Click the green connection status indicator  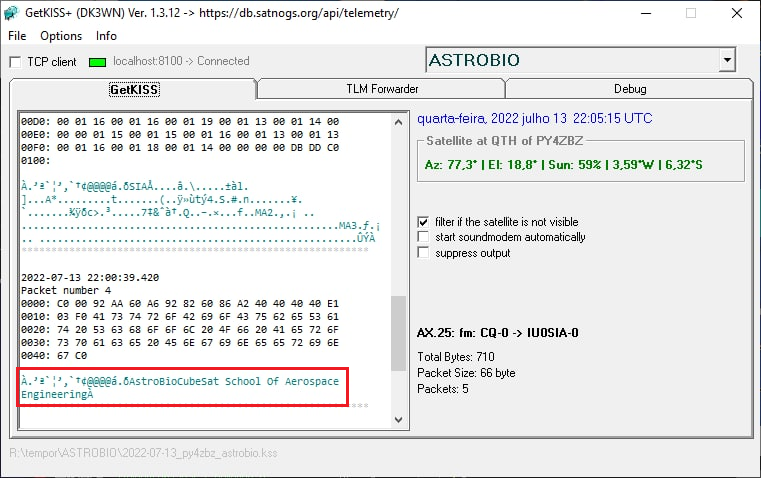click(97, 62)
